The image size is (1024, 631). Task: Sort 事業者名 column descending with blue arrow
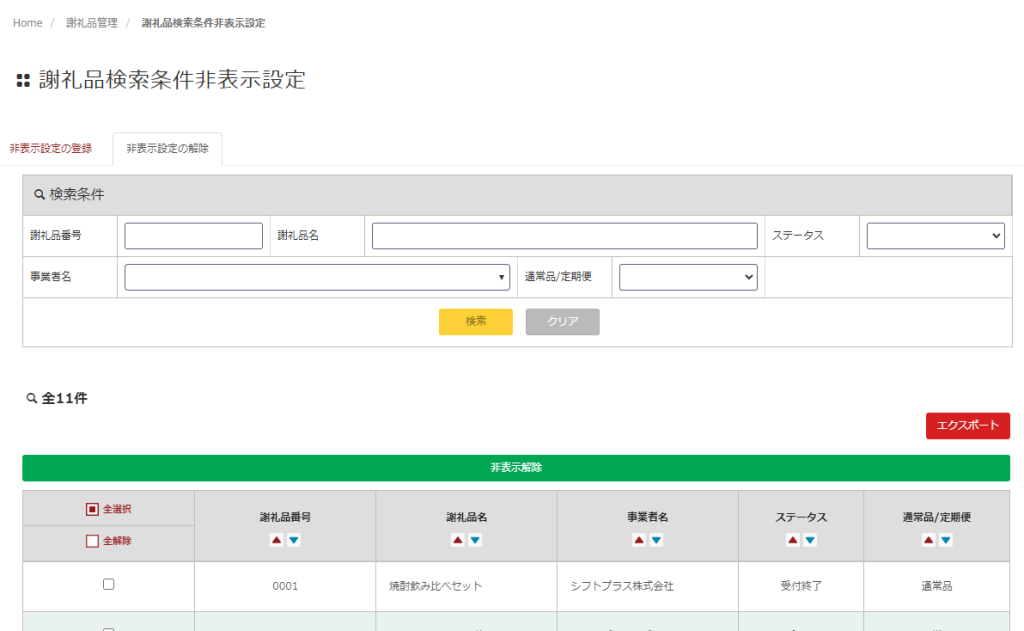(656, 540)
